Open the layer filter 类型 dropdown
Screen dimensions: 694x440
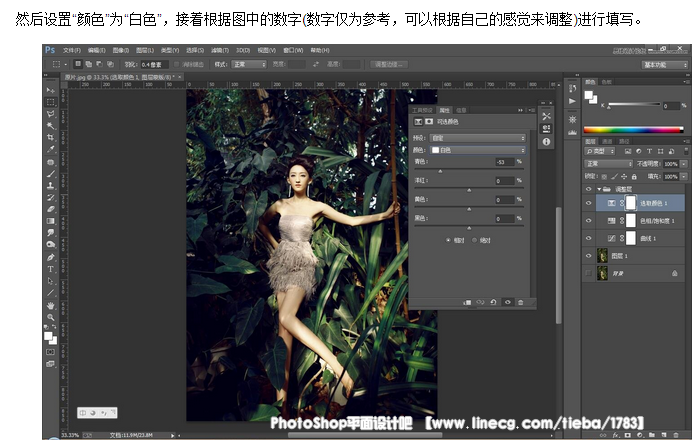pos(600,151)
